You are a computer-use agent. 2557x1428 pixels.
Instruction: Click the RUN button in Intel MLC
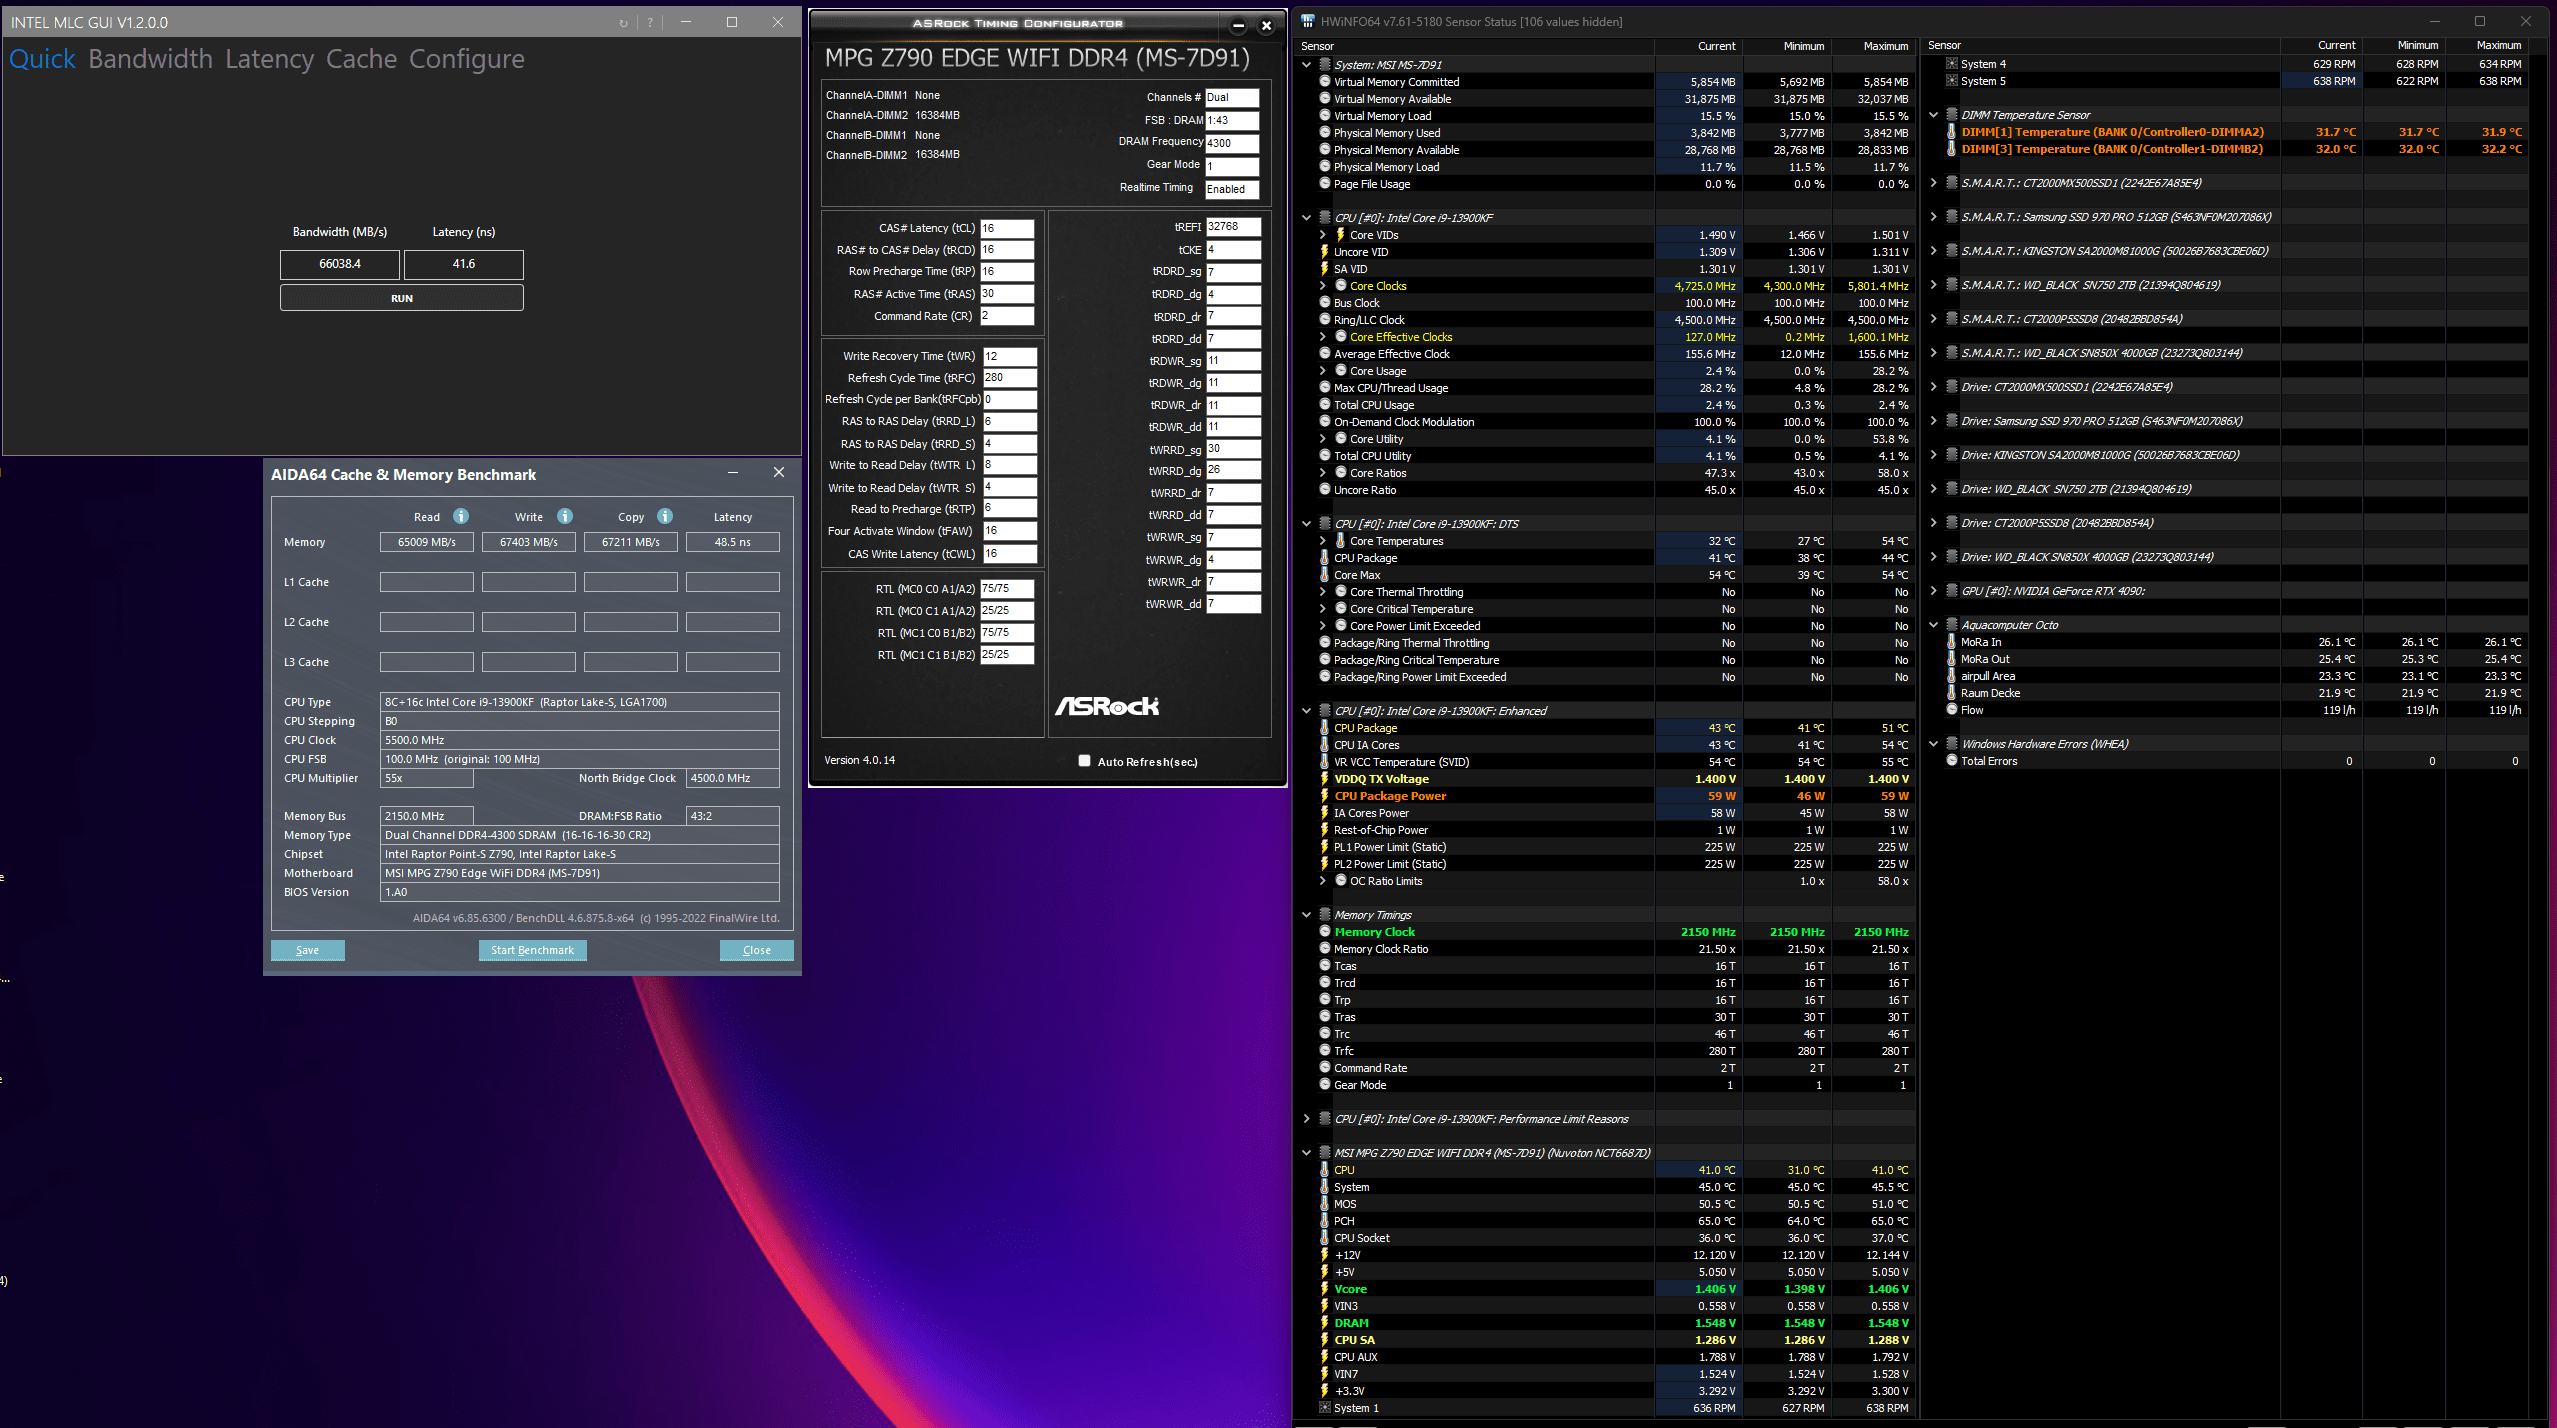point(401,298)
